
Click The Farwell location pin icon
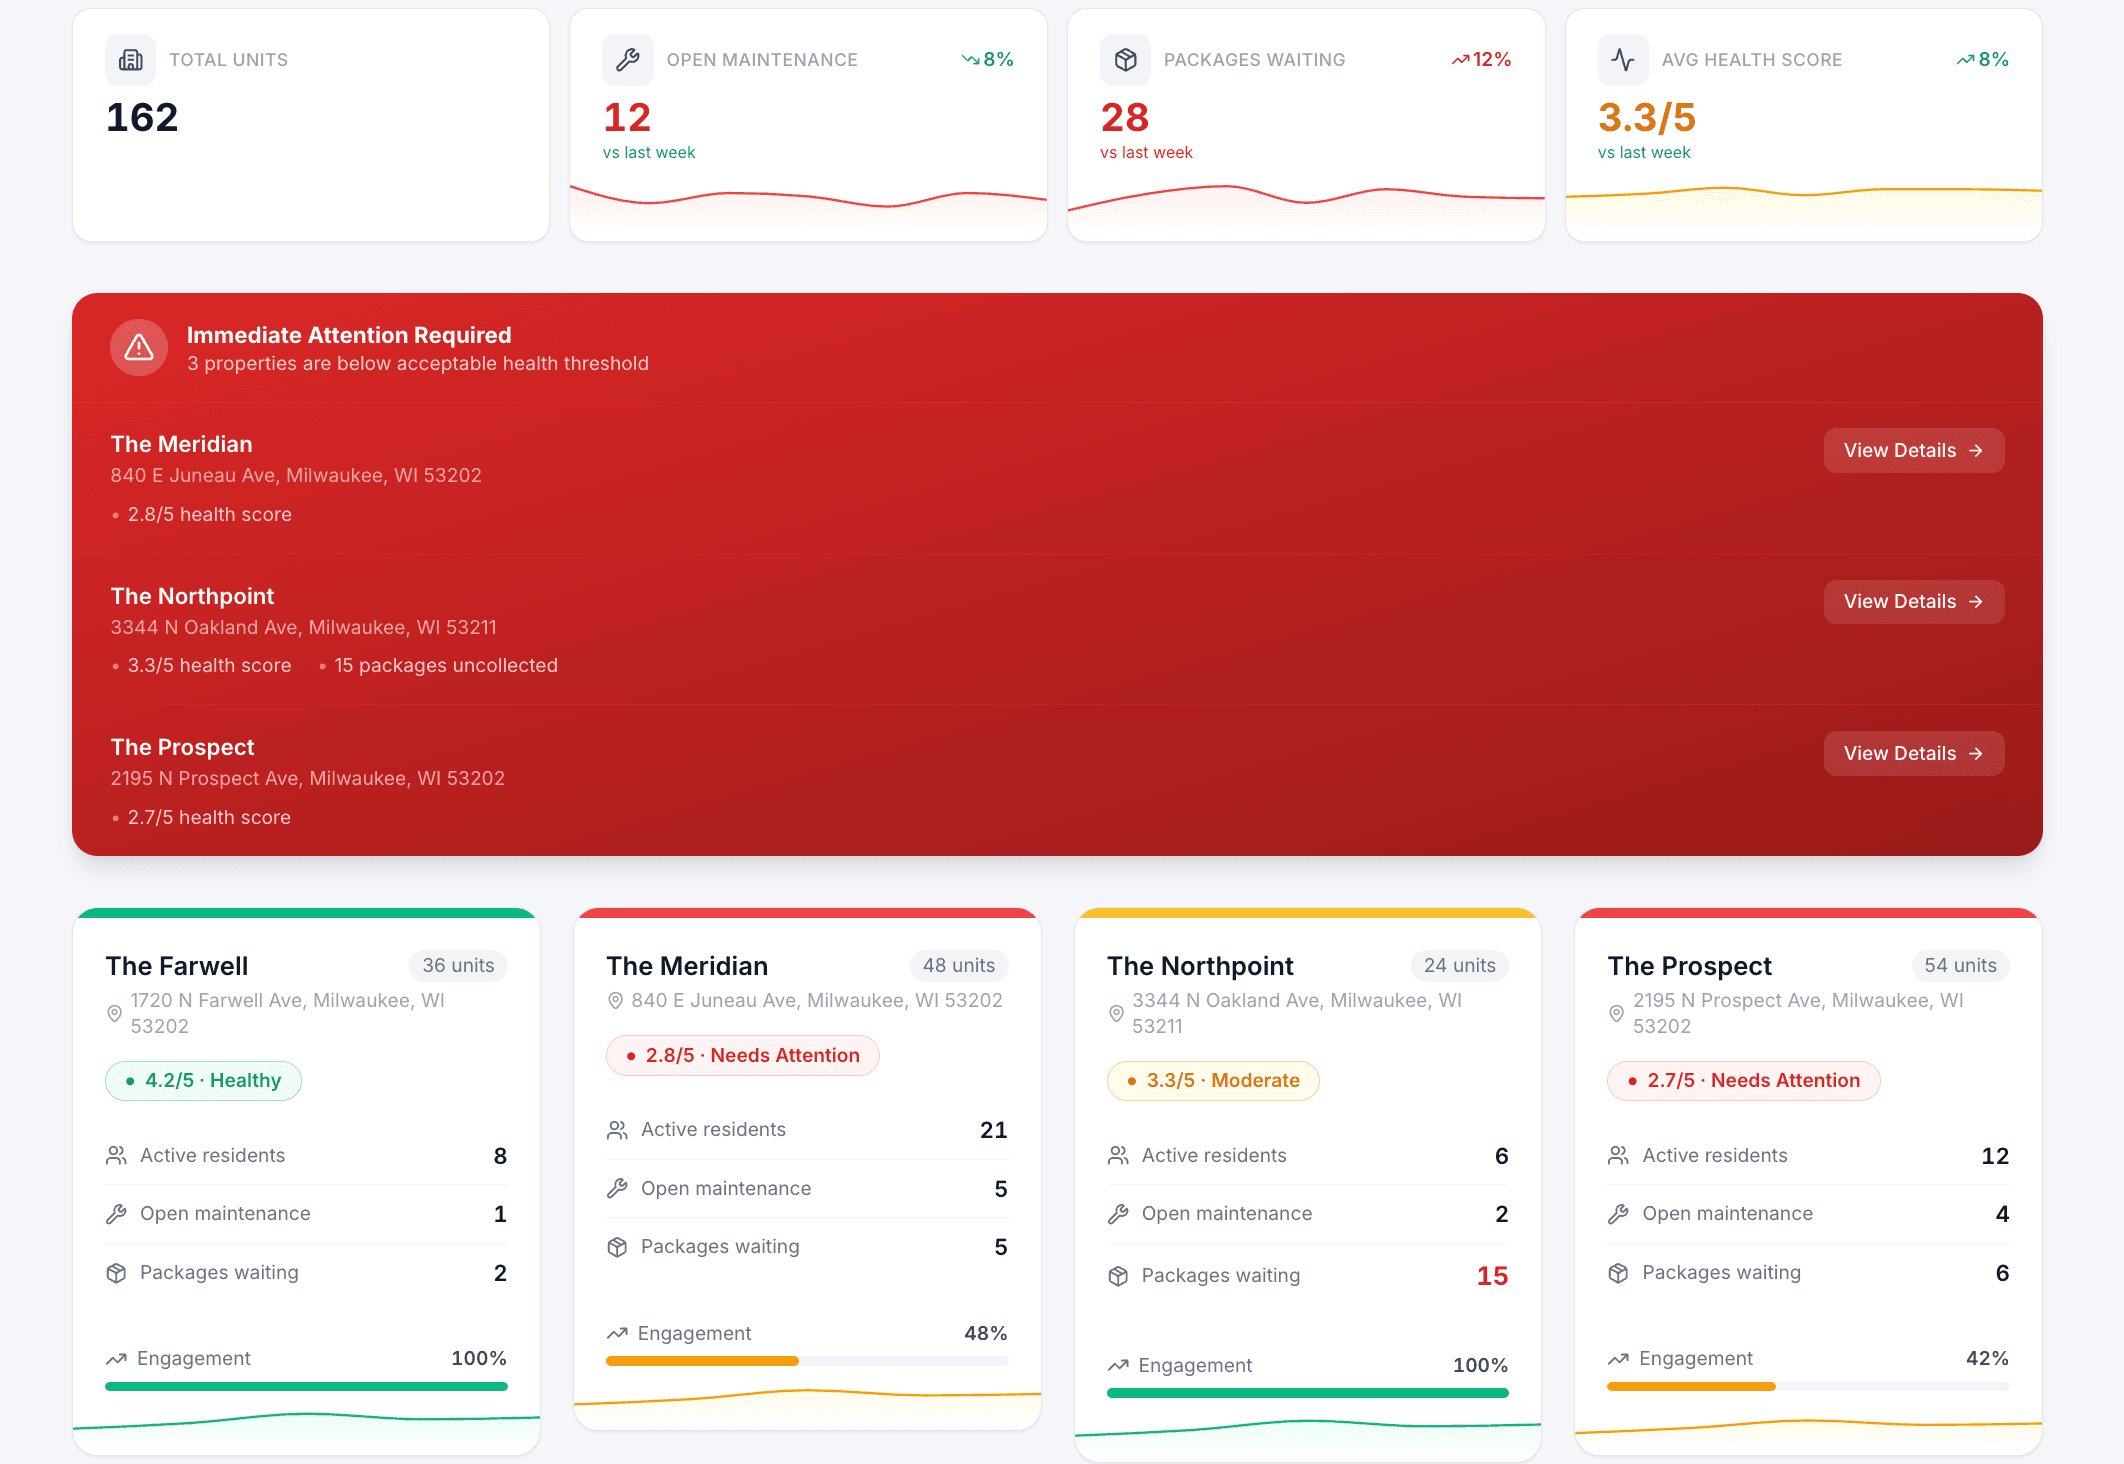[115, 1013]
